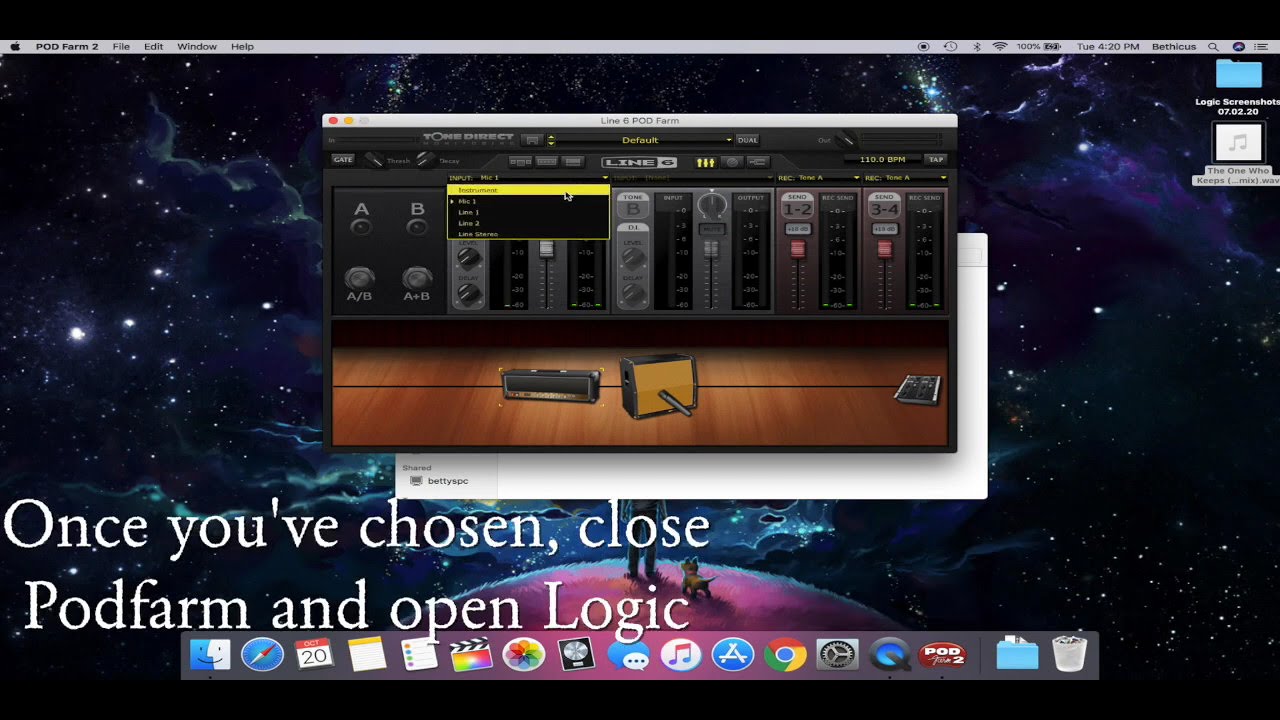
Task: Choose Mic 1 from the input list
Action: coord(528,201)
